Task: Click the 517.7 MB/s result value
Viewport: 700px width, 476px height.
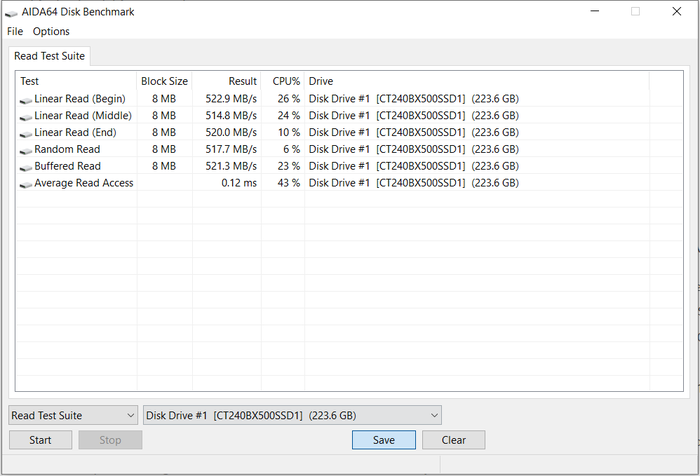Action: coord(231,149)
